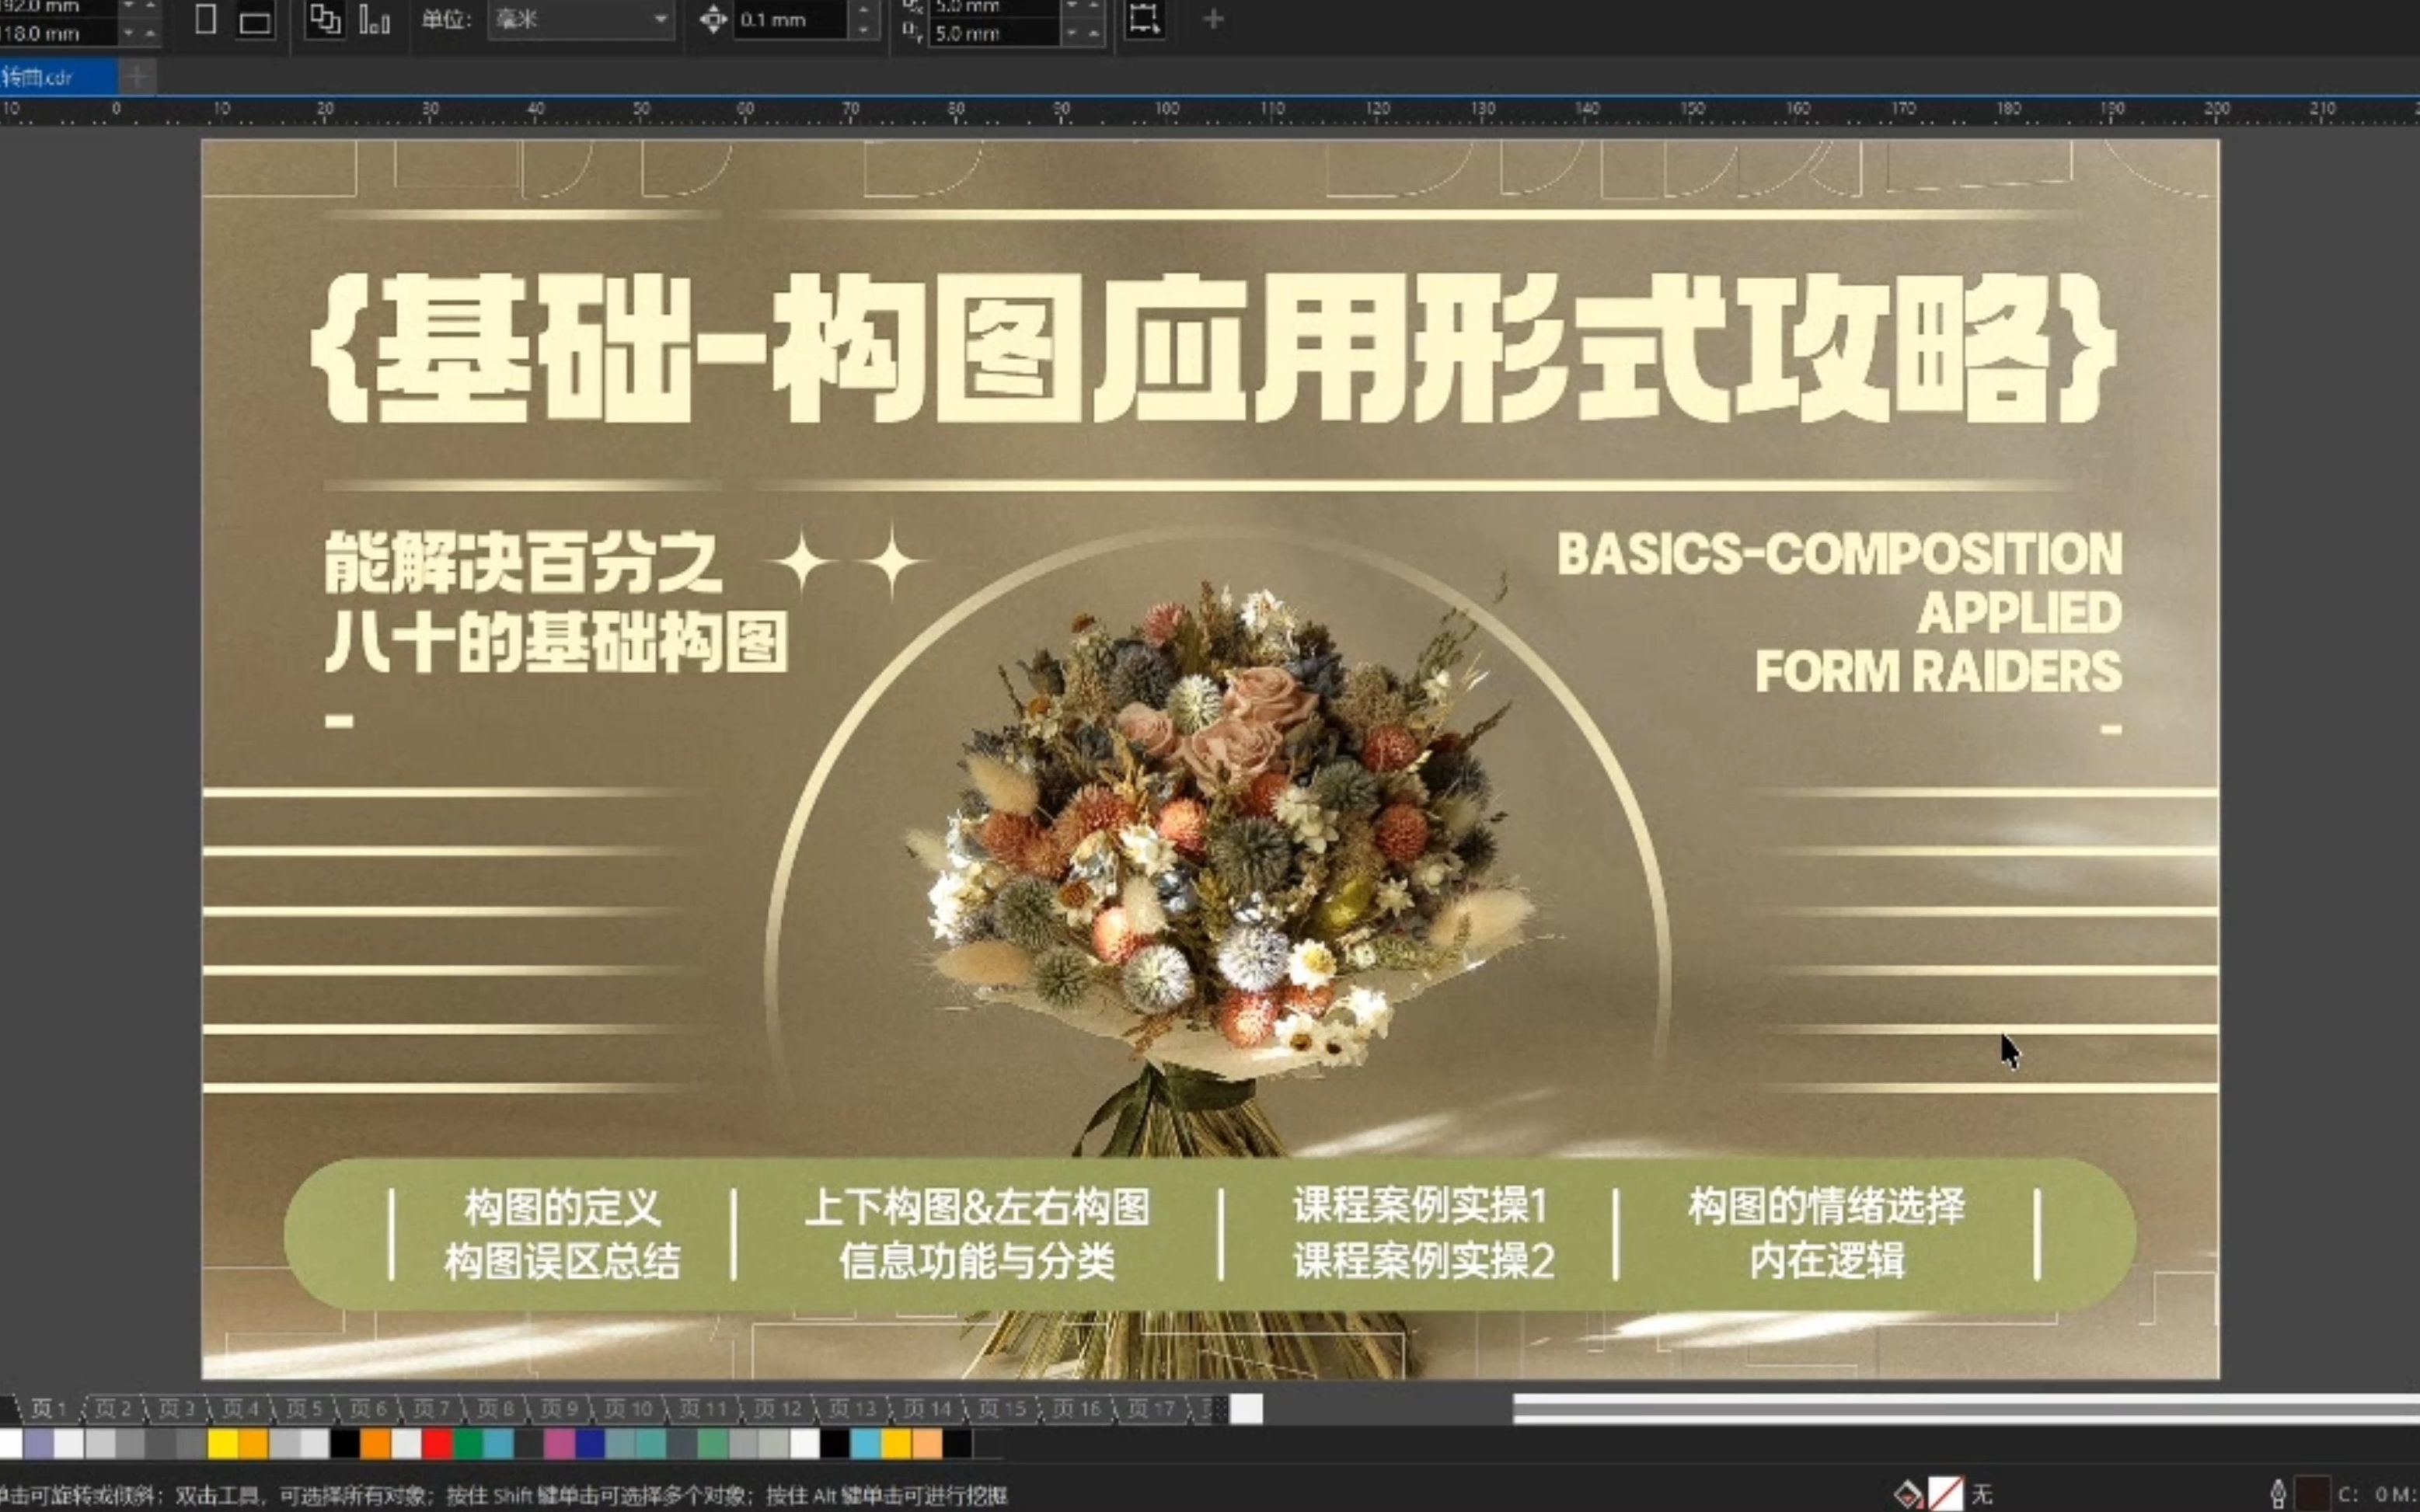The width and height of the screenshot is (2420, 1512).
Task: Switch to the 转曲.cdr document tab
Action: click(57, 76)
